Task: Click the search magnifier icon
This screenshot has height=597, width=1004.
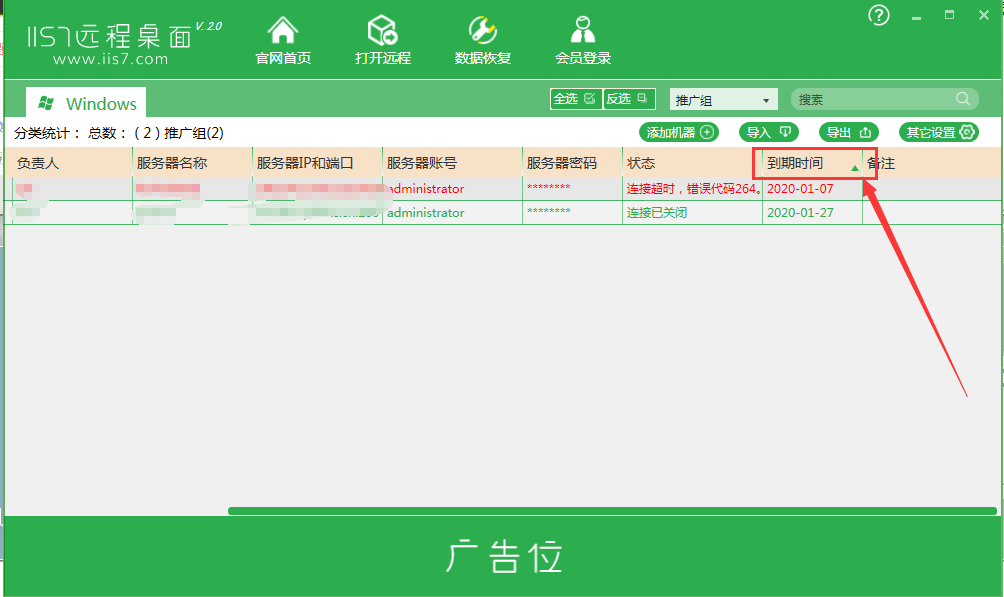Action: (x=964, y=99)
